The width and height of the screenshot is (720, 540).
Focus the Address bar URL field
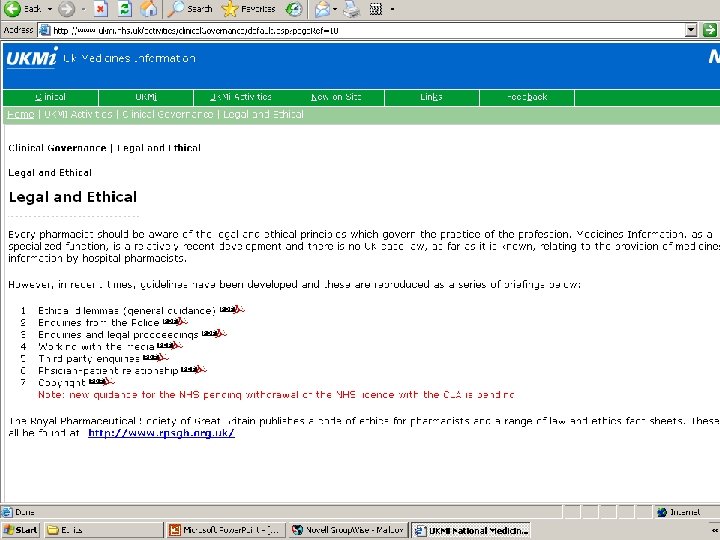[x=367, y=31]
